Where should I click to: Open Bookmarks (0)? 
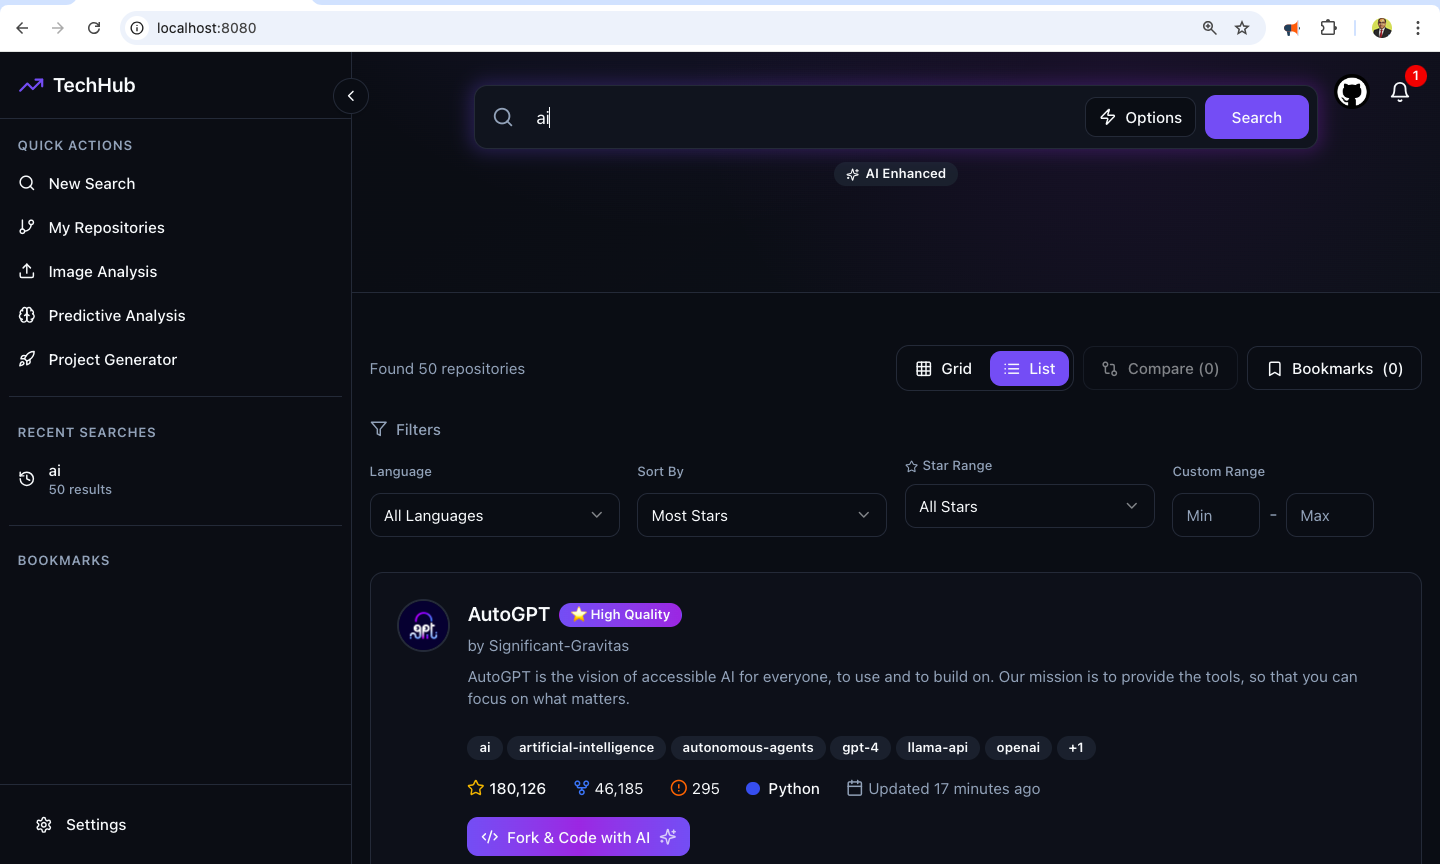point(1334,369)
